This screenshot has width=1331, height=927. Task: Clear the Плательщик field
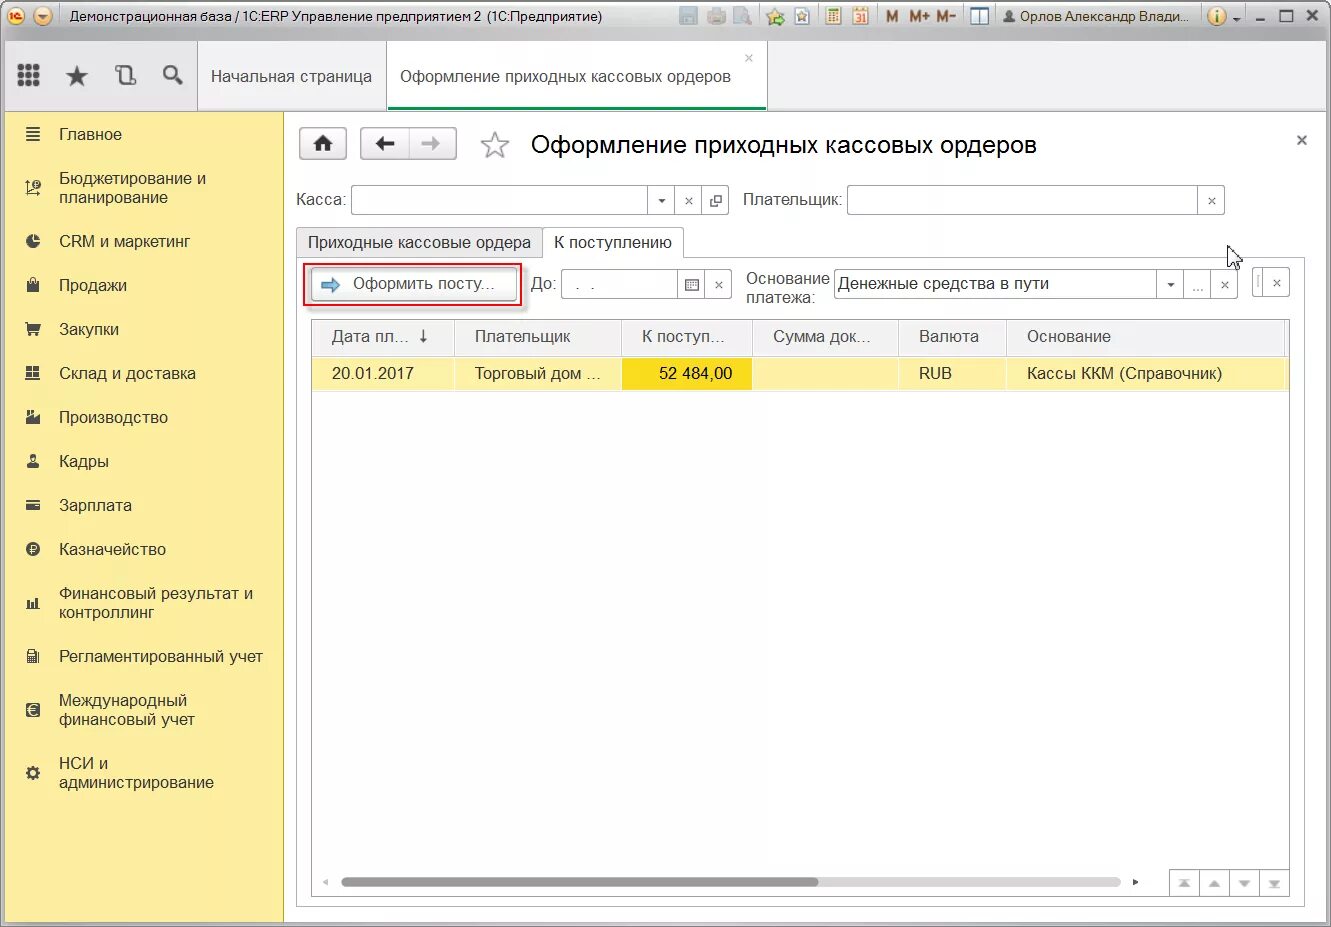coord(1211,201)
